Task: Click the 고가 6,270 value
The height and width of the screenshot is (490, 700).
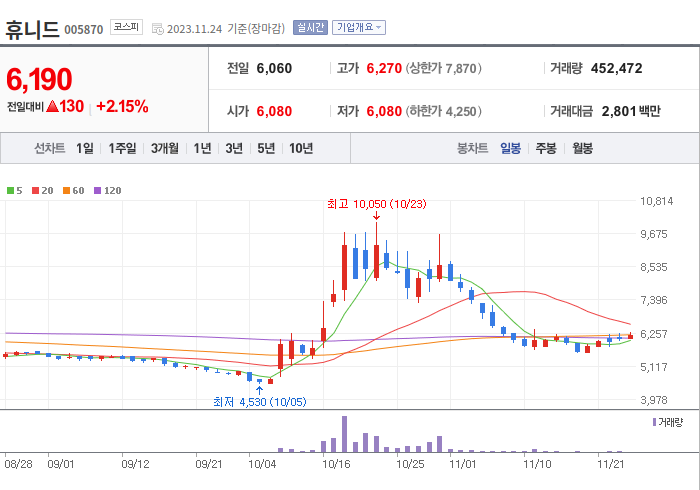Action: point(384,68)
